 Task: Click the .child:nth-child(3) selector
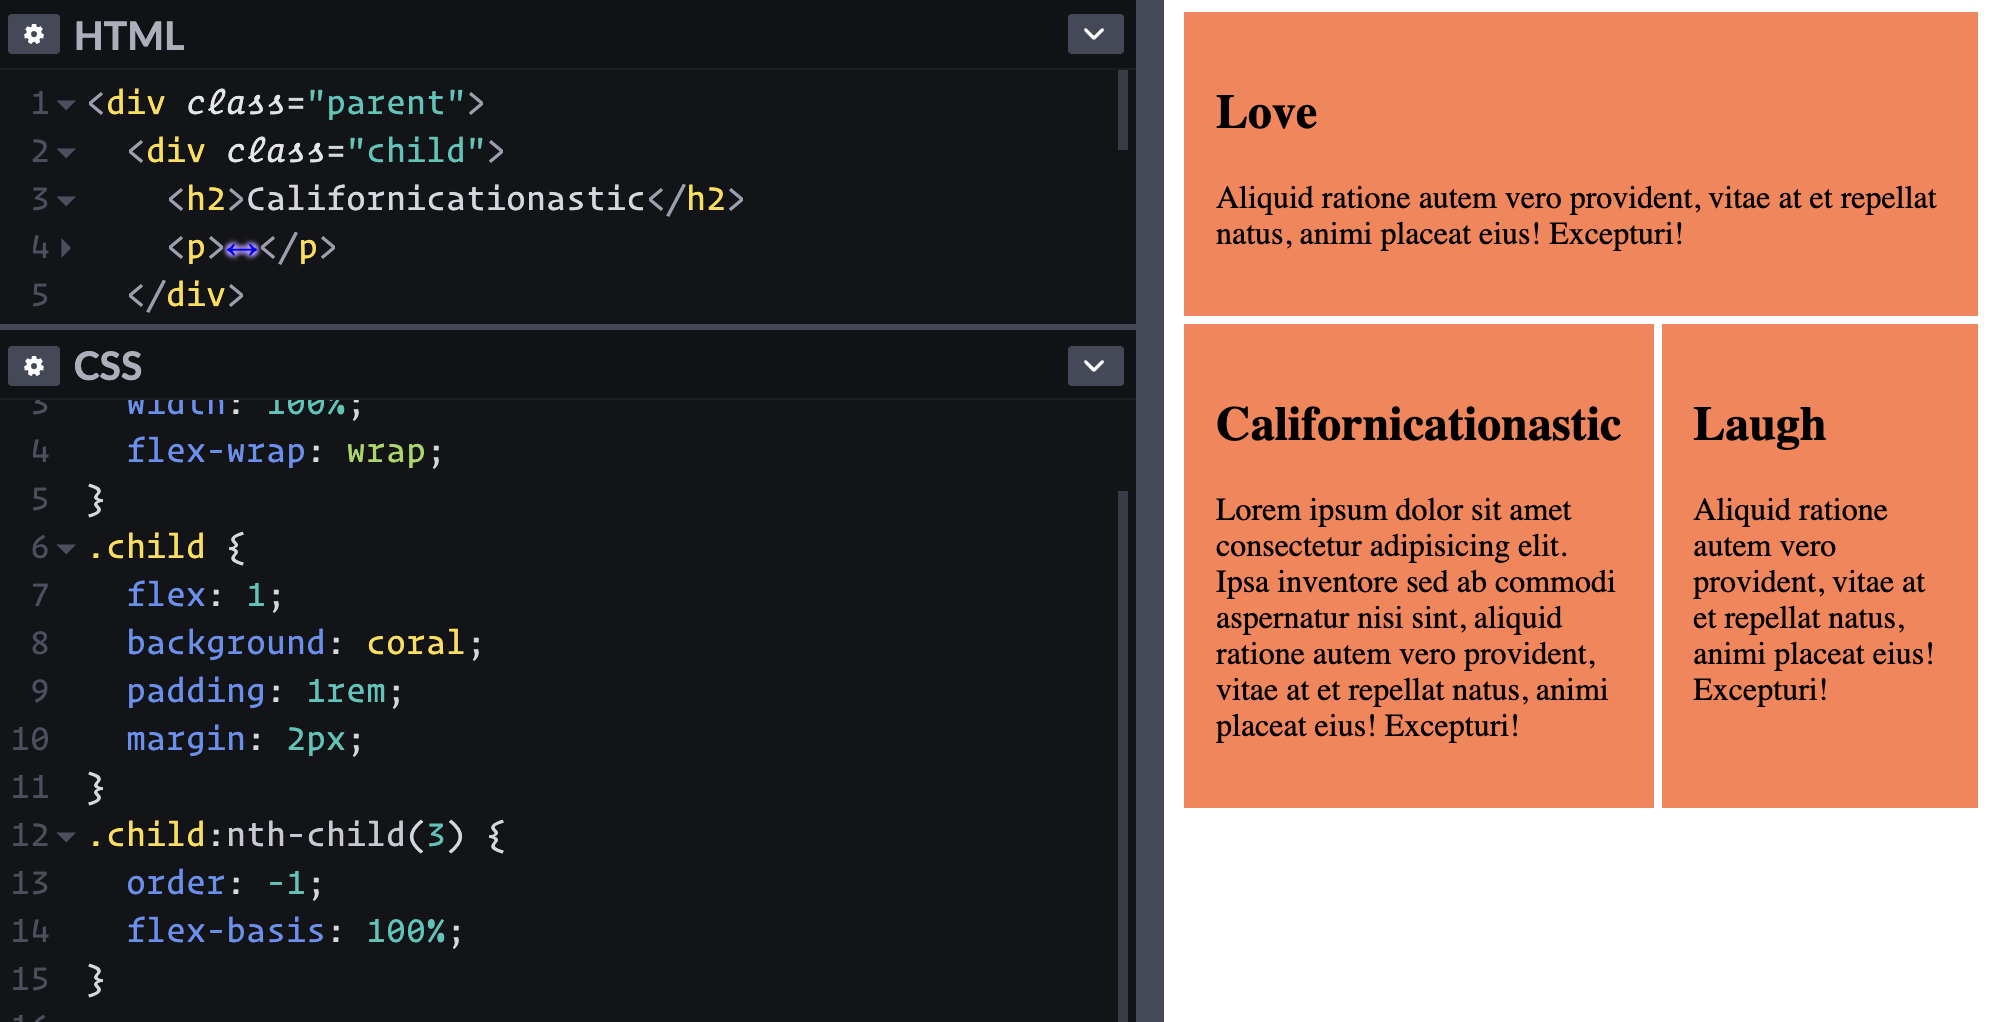pos(276,835)
